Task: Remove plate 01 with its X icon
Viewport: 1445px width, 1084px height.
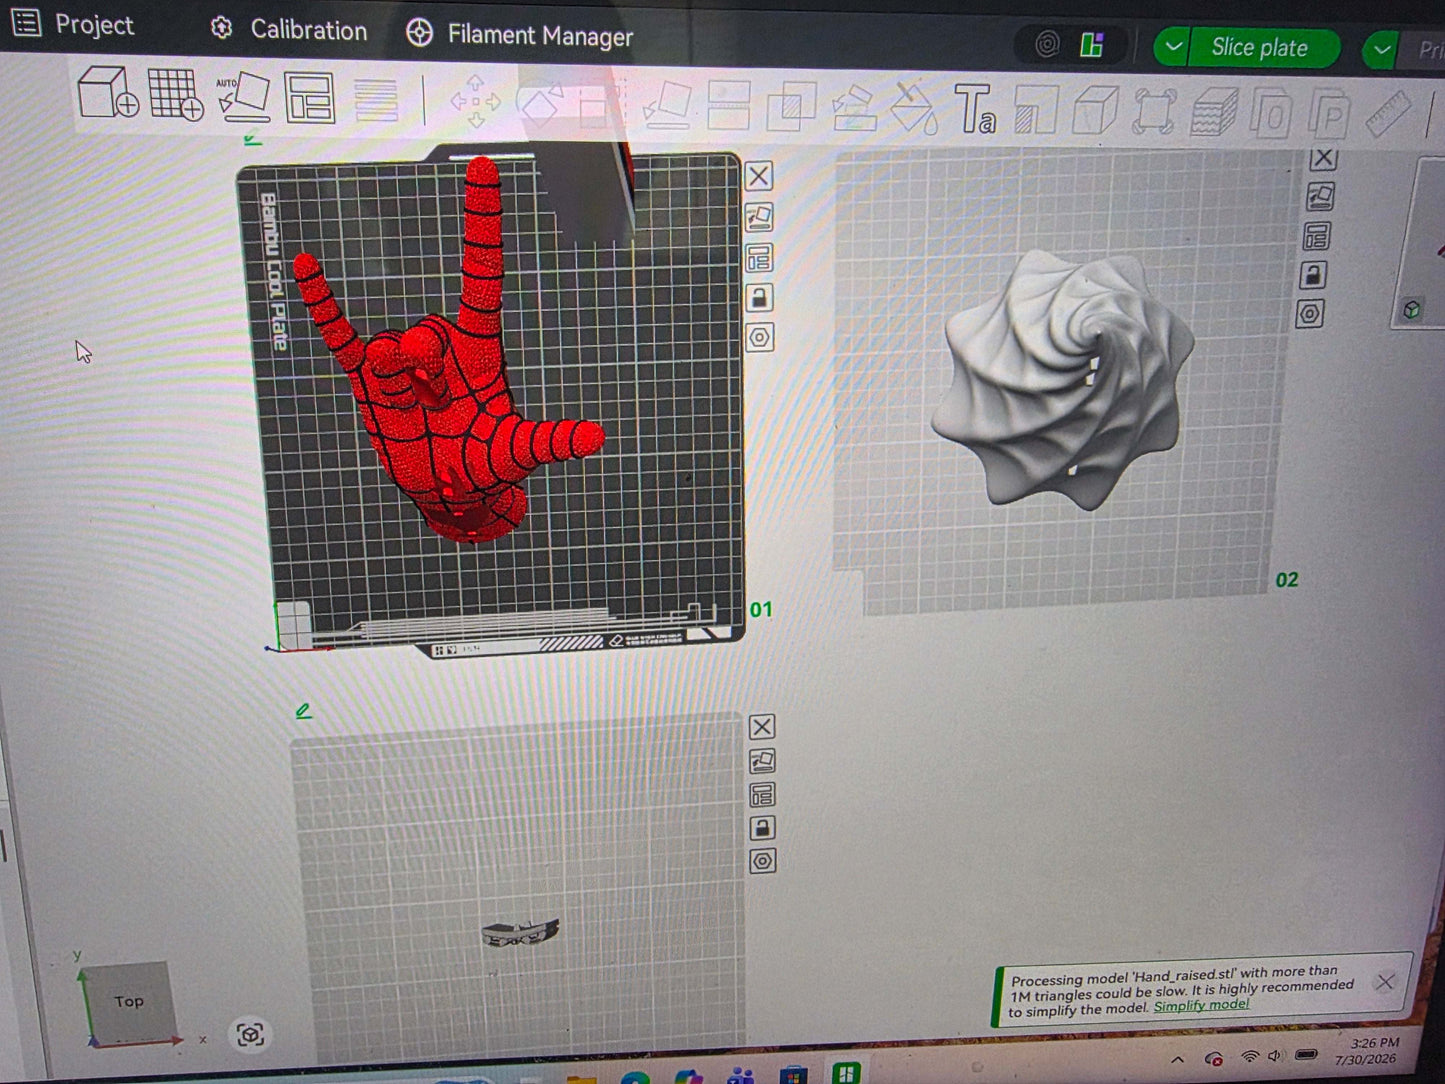Action: point(759,177)
